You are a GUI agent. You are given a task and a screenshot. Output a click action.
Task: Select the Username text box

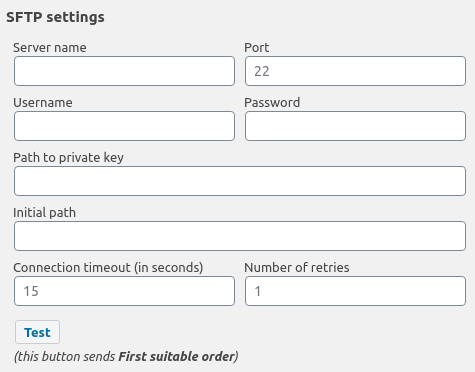(124, 126)
